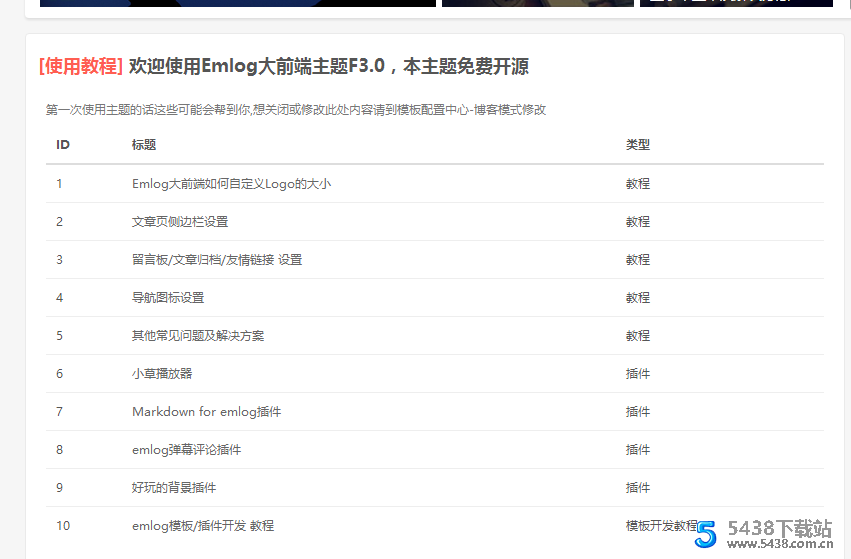
Task: Open the [使用教程] heading link
Action: (81, 66)
